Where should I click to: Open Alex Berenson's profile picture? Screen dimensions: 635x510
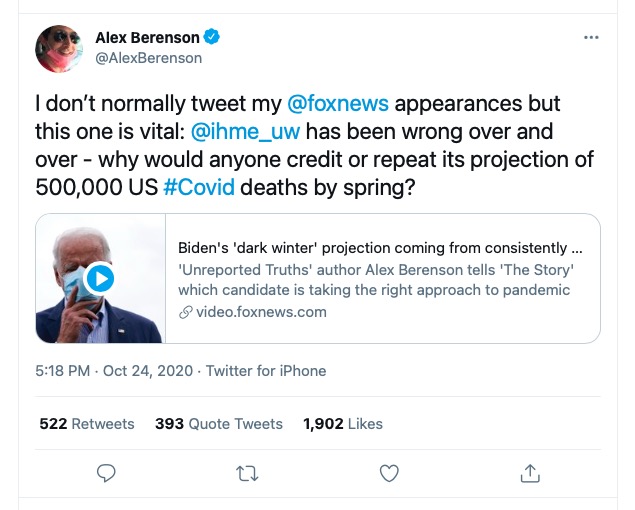click(60, 48)
